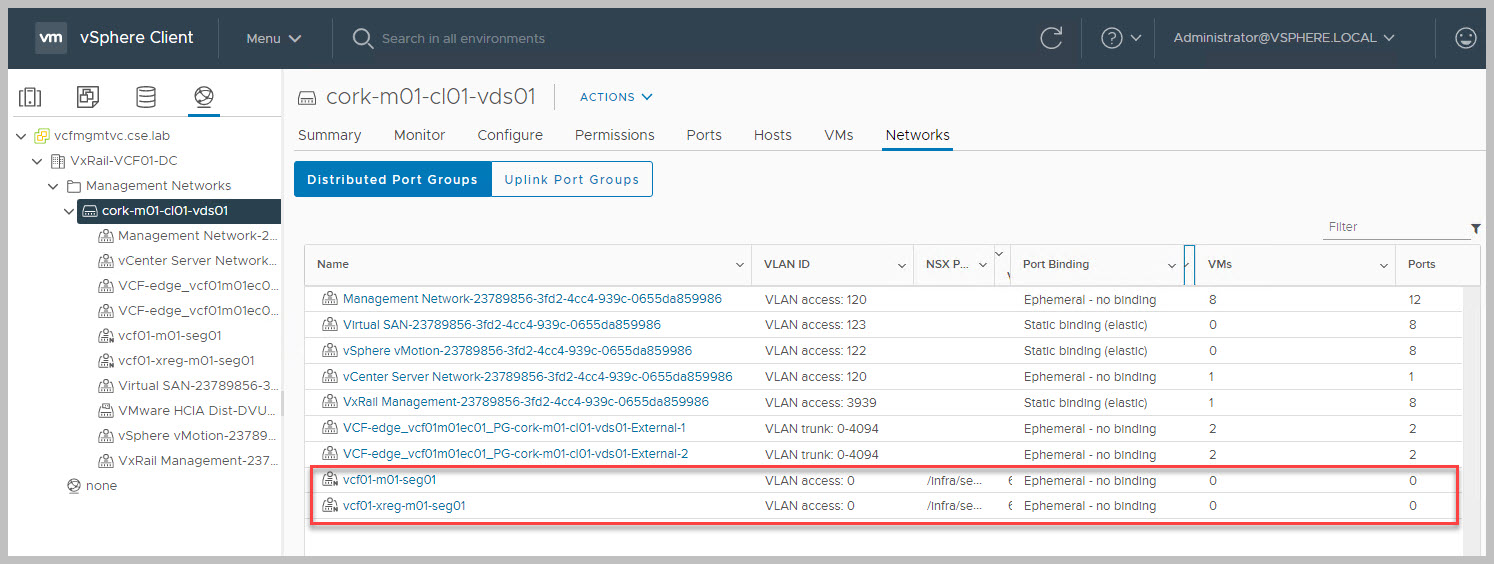The width and height of the screenshot is (1494, 564).
Task: Click the Filter input field
Action: 1393,227
